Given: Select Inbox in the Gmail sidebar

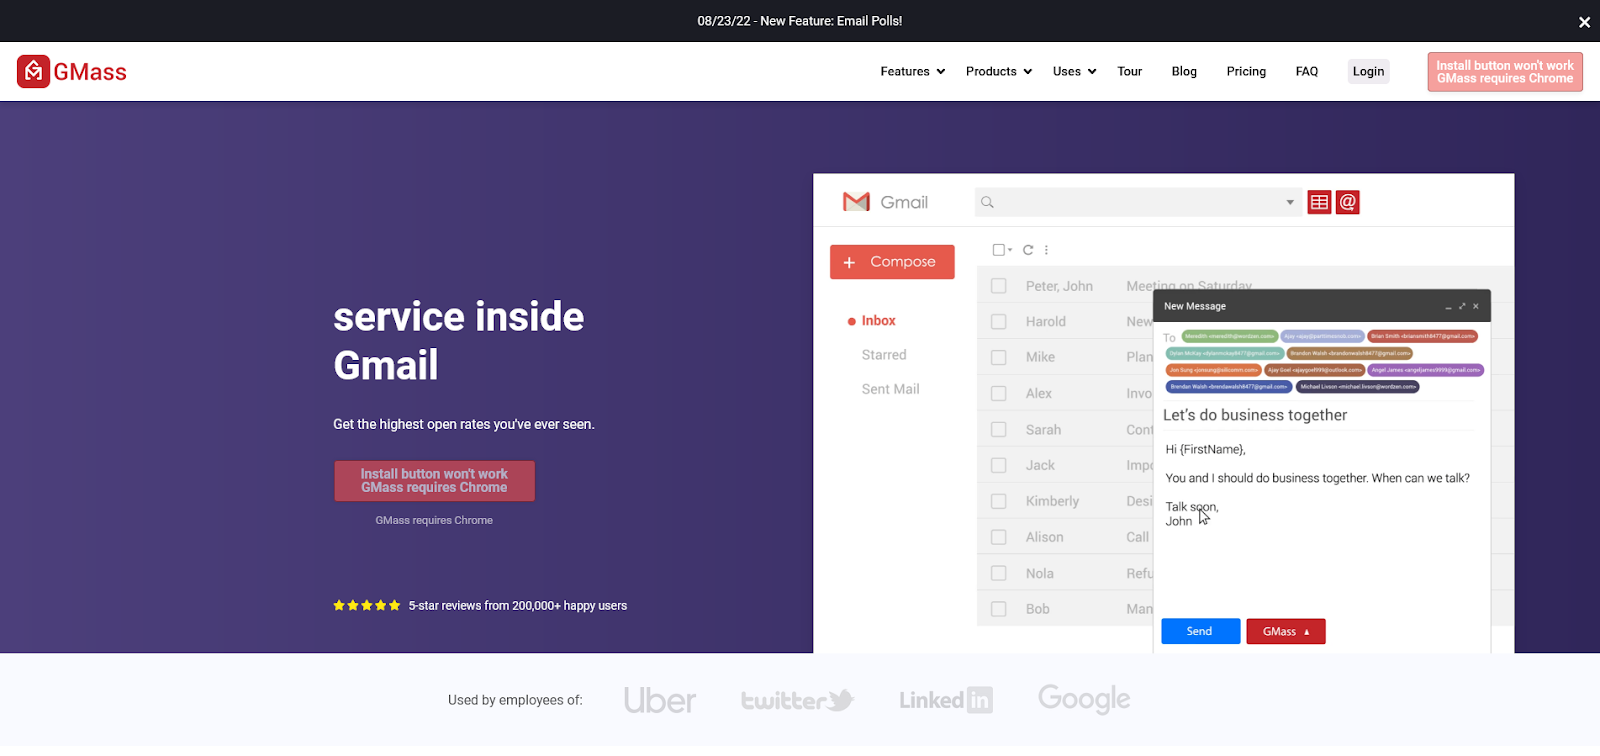Looking at the screenshot, I should (878, 321).
